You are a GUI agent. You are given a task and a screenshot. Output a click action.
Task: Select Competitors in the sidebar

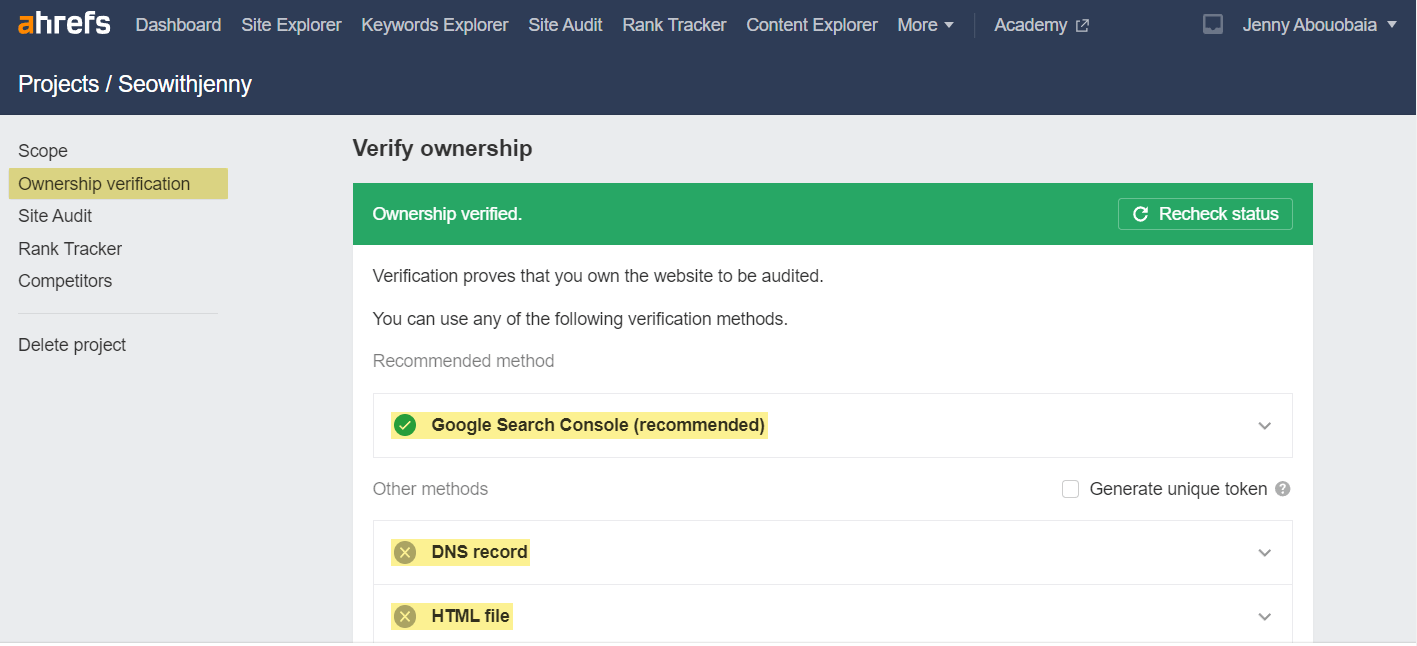65,281
